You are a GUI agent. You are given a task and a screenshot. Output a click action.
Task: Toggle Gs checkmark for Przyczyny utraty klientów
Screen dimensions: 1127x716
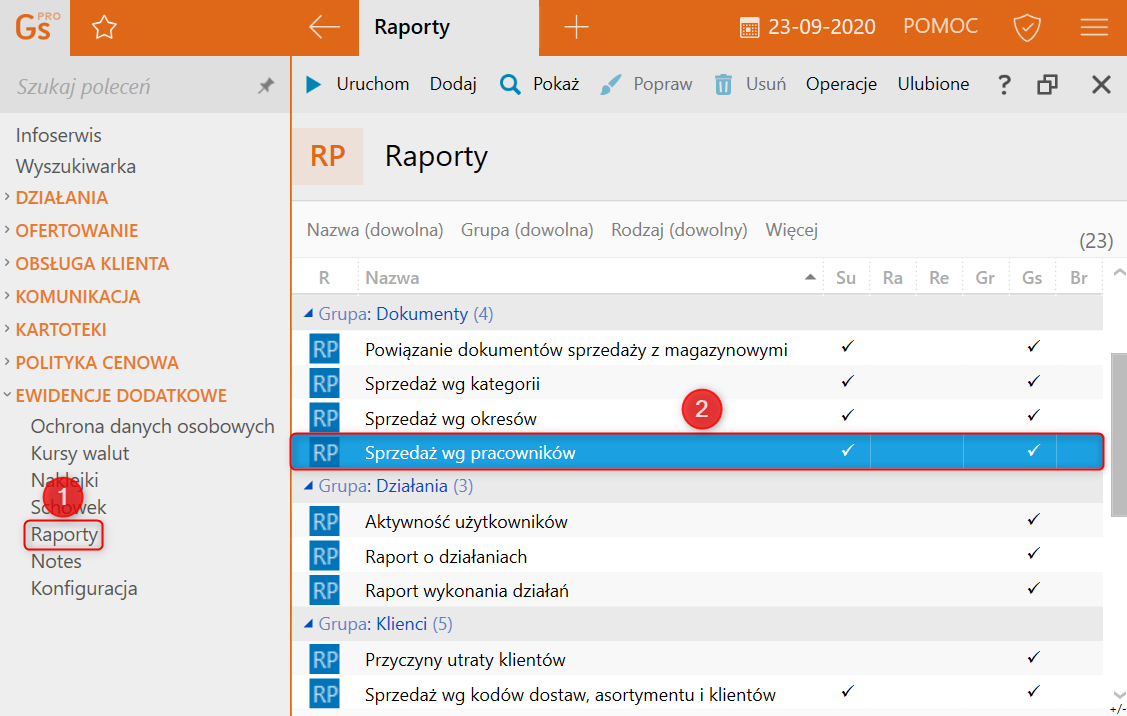[1034, 657]
